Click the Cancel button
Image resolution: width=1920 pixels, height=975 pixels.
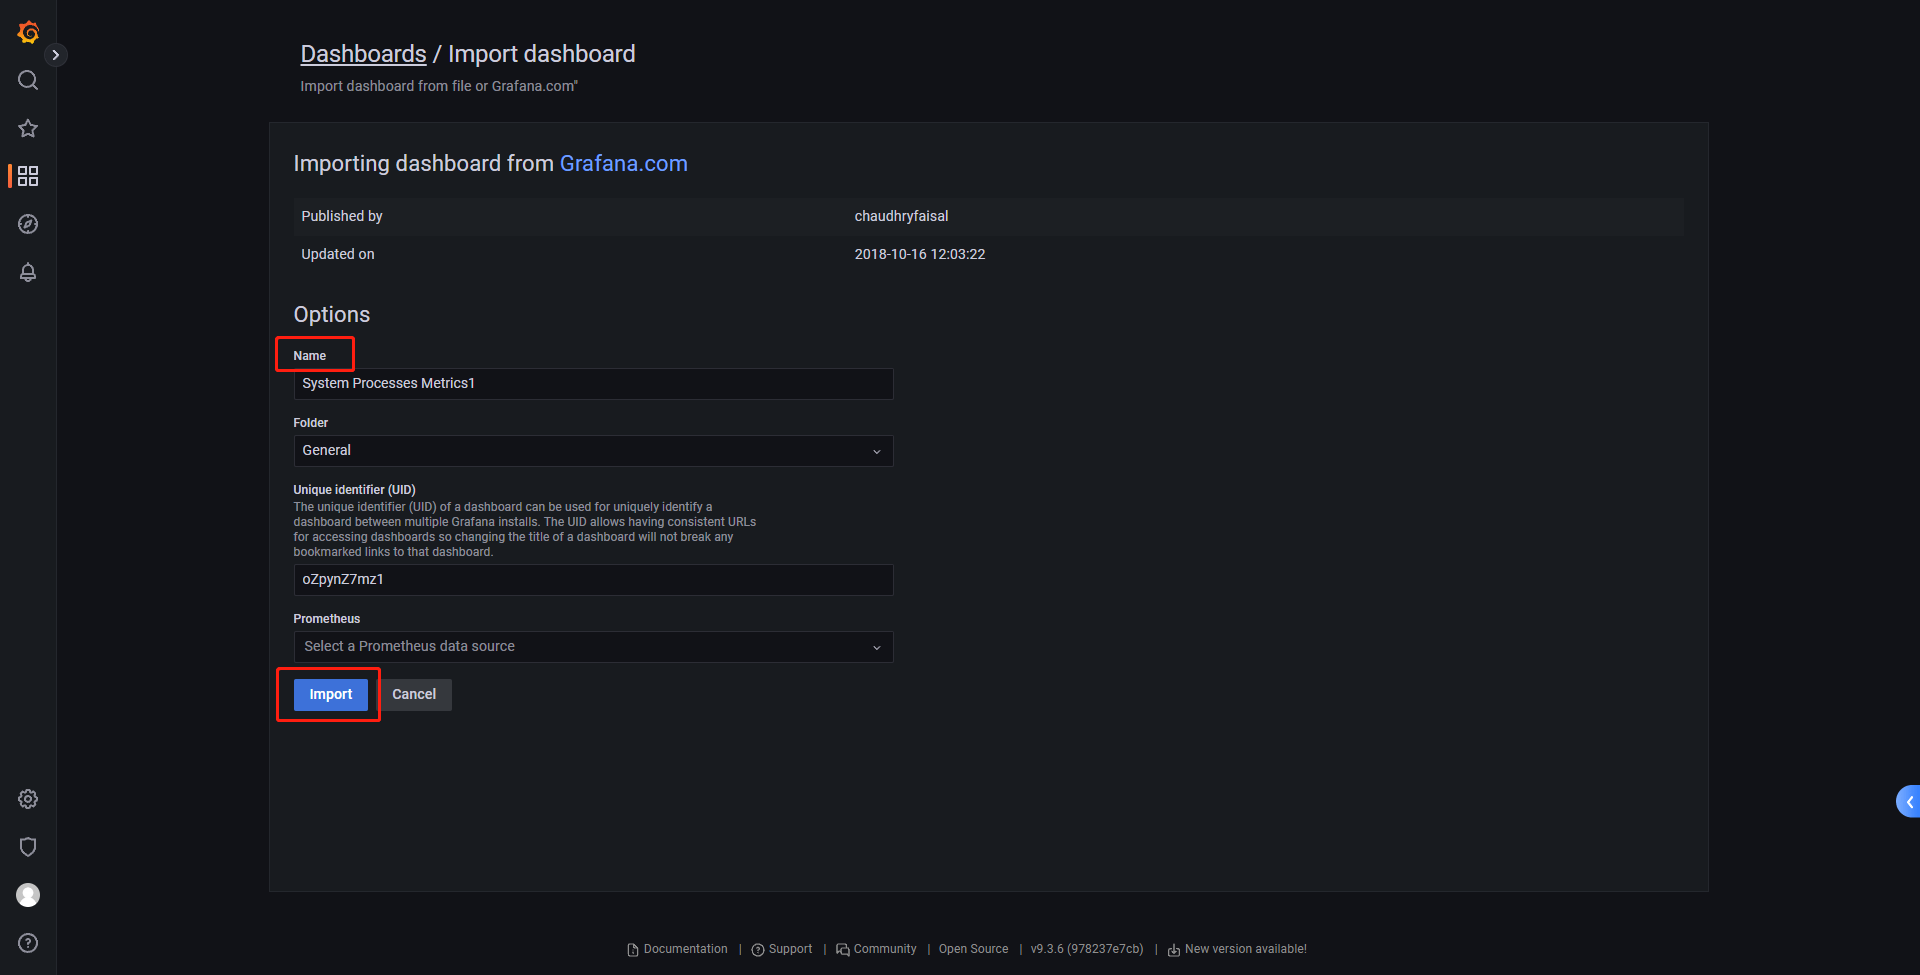pos(414,695)
